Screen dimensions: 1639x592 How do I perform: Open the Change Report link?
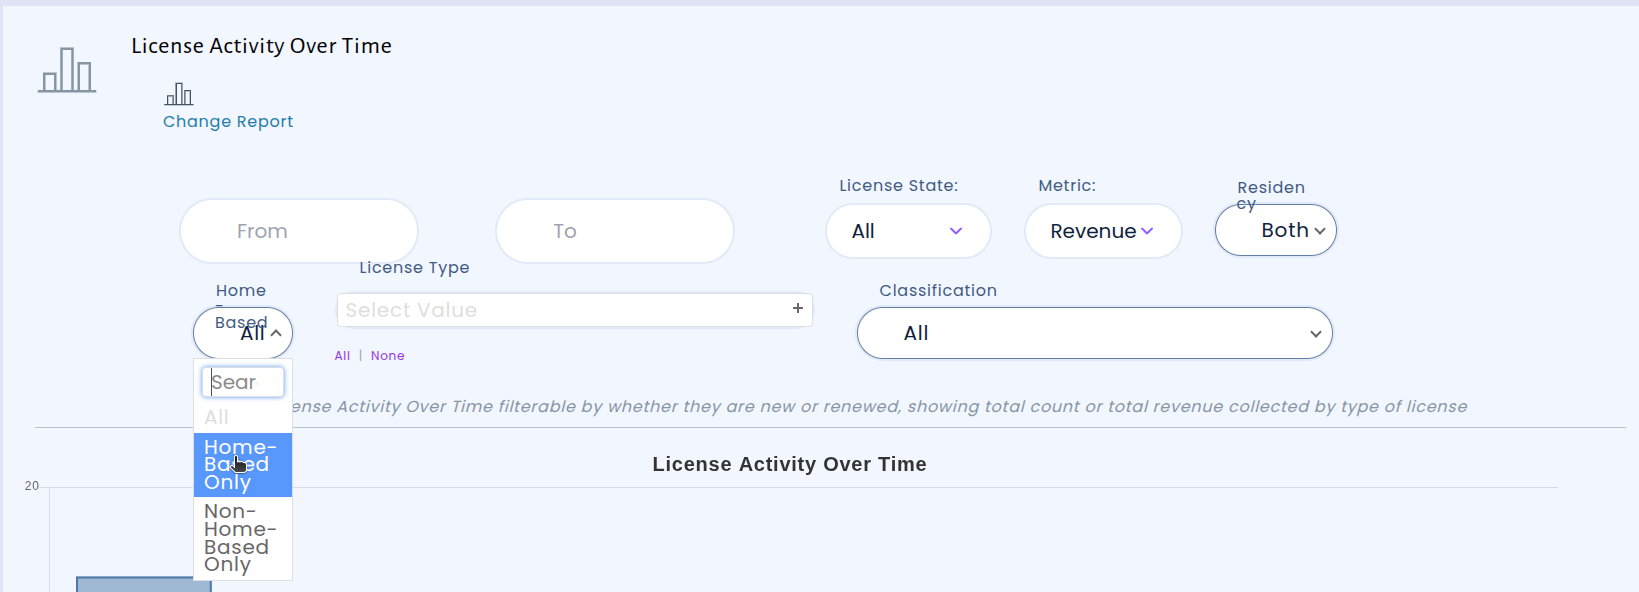click(228, 121)
